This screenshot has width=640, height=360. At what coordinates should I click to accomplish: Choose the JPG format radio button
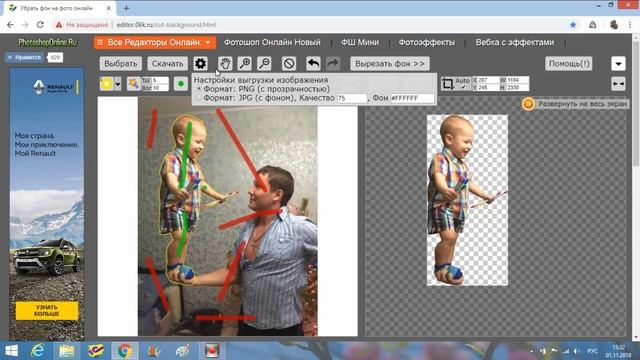pyautogui.click(x=199, y=98)
